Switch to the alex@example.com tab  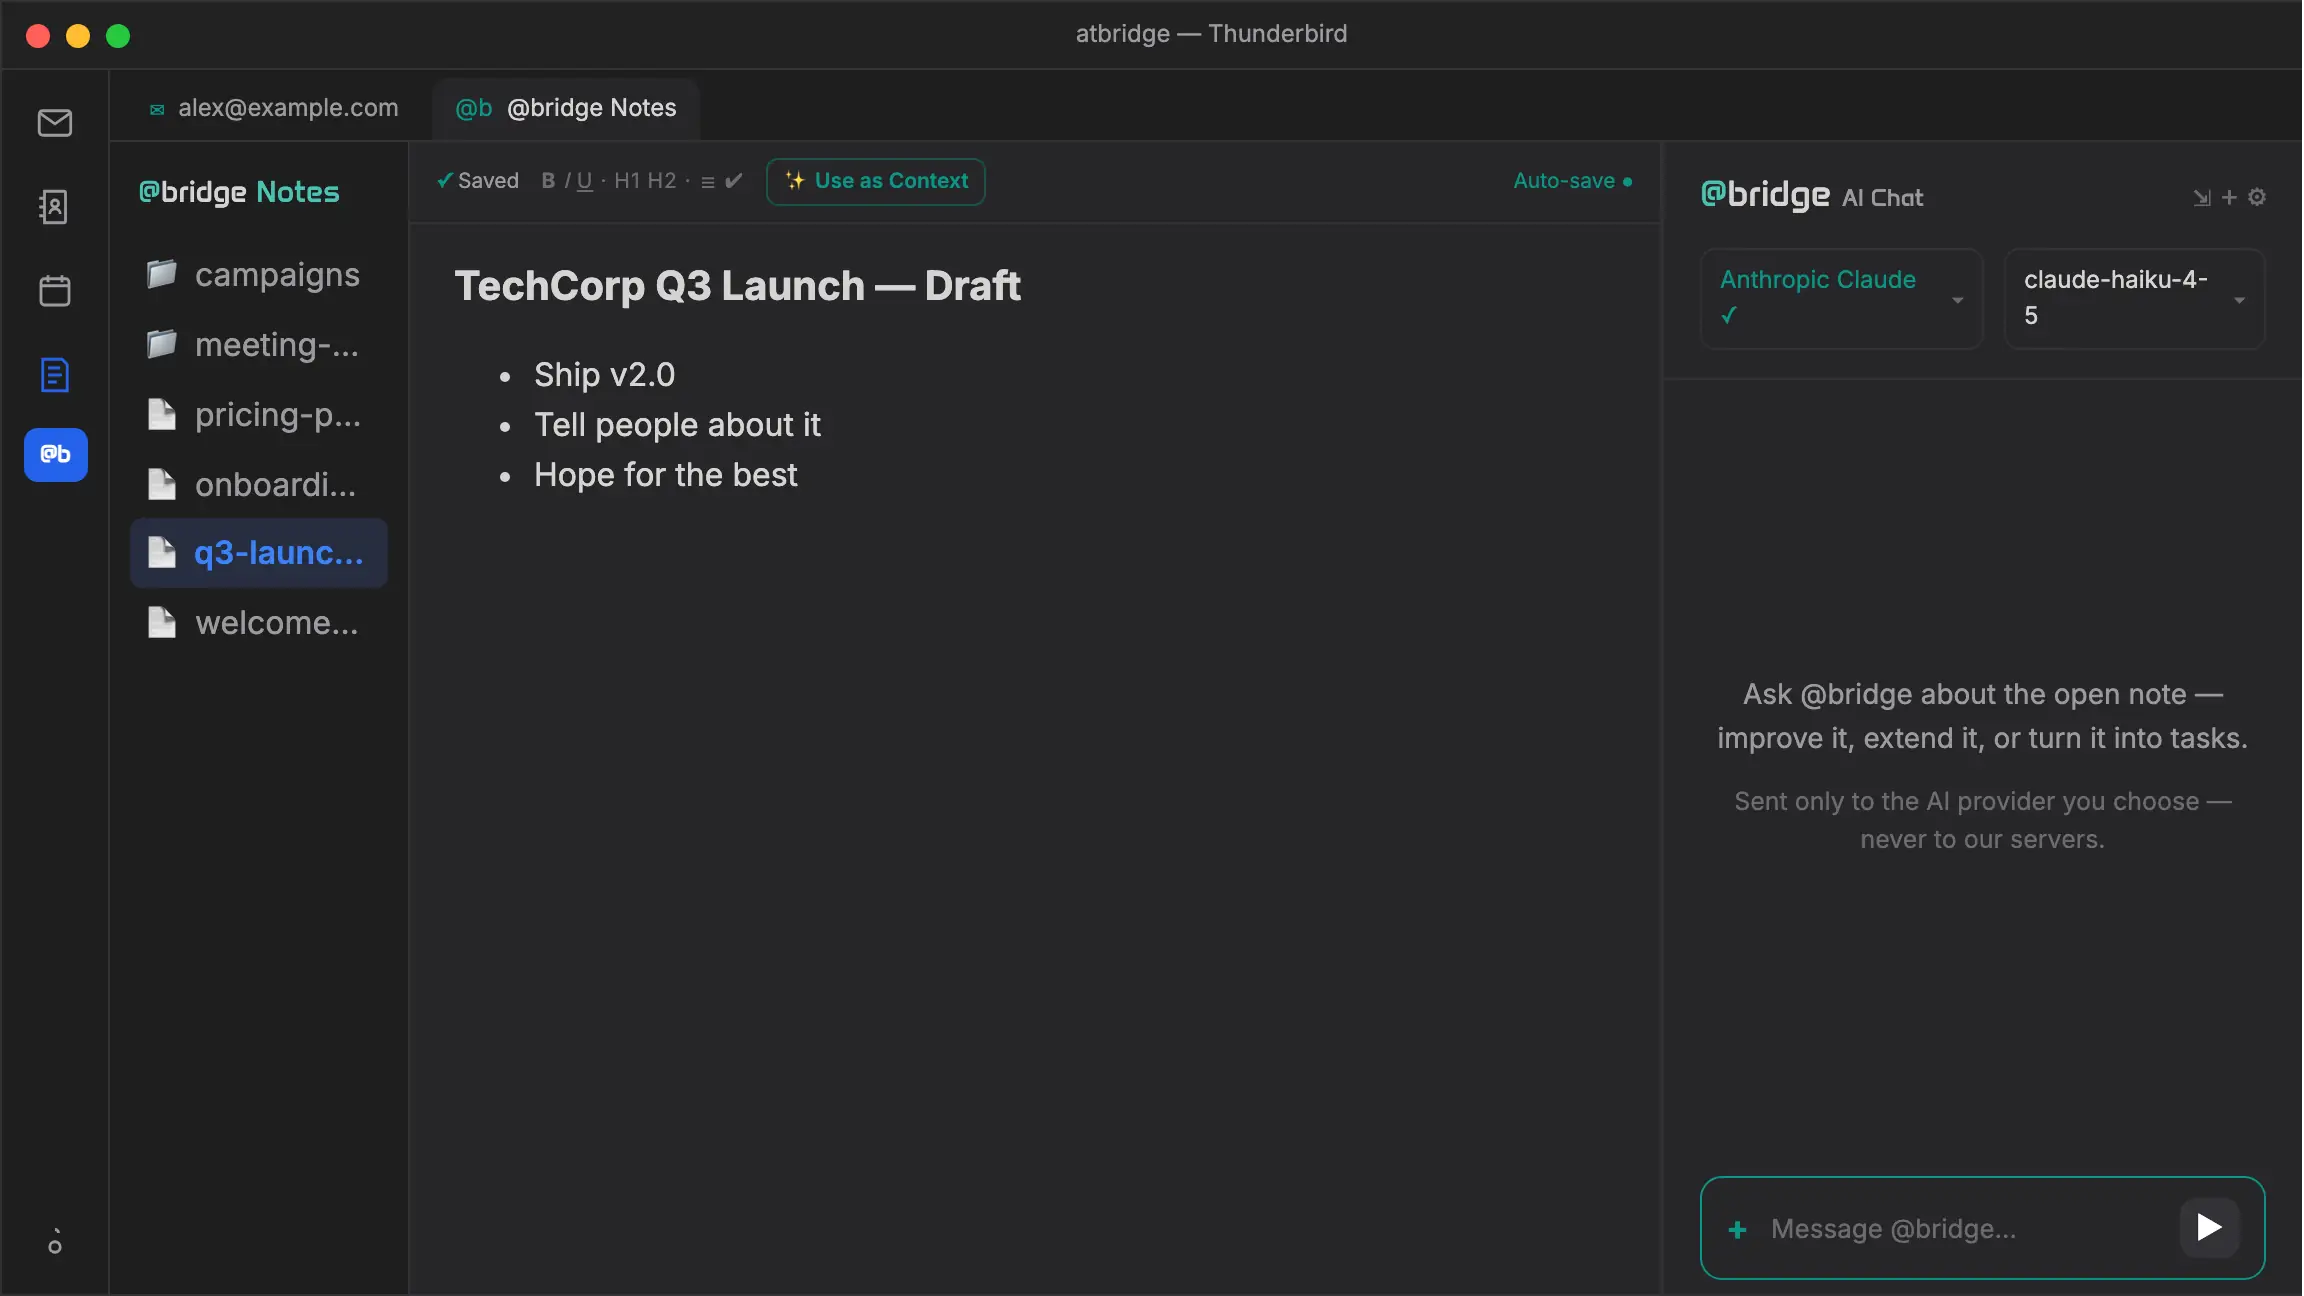click(272, 108)
